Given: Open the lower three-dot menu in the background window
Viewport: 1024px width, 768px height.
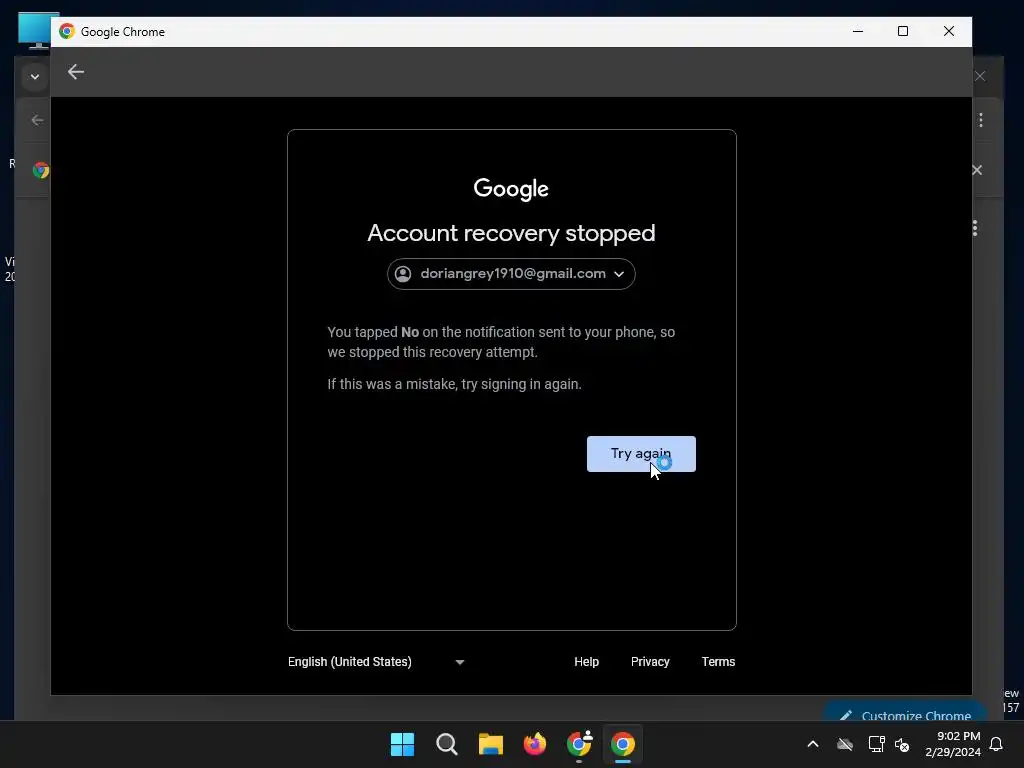Looking at the screenshot, I should coord(974,228).
